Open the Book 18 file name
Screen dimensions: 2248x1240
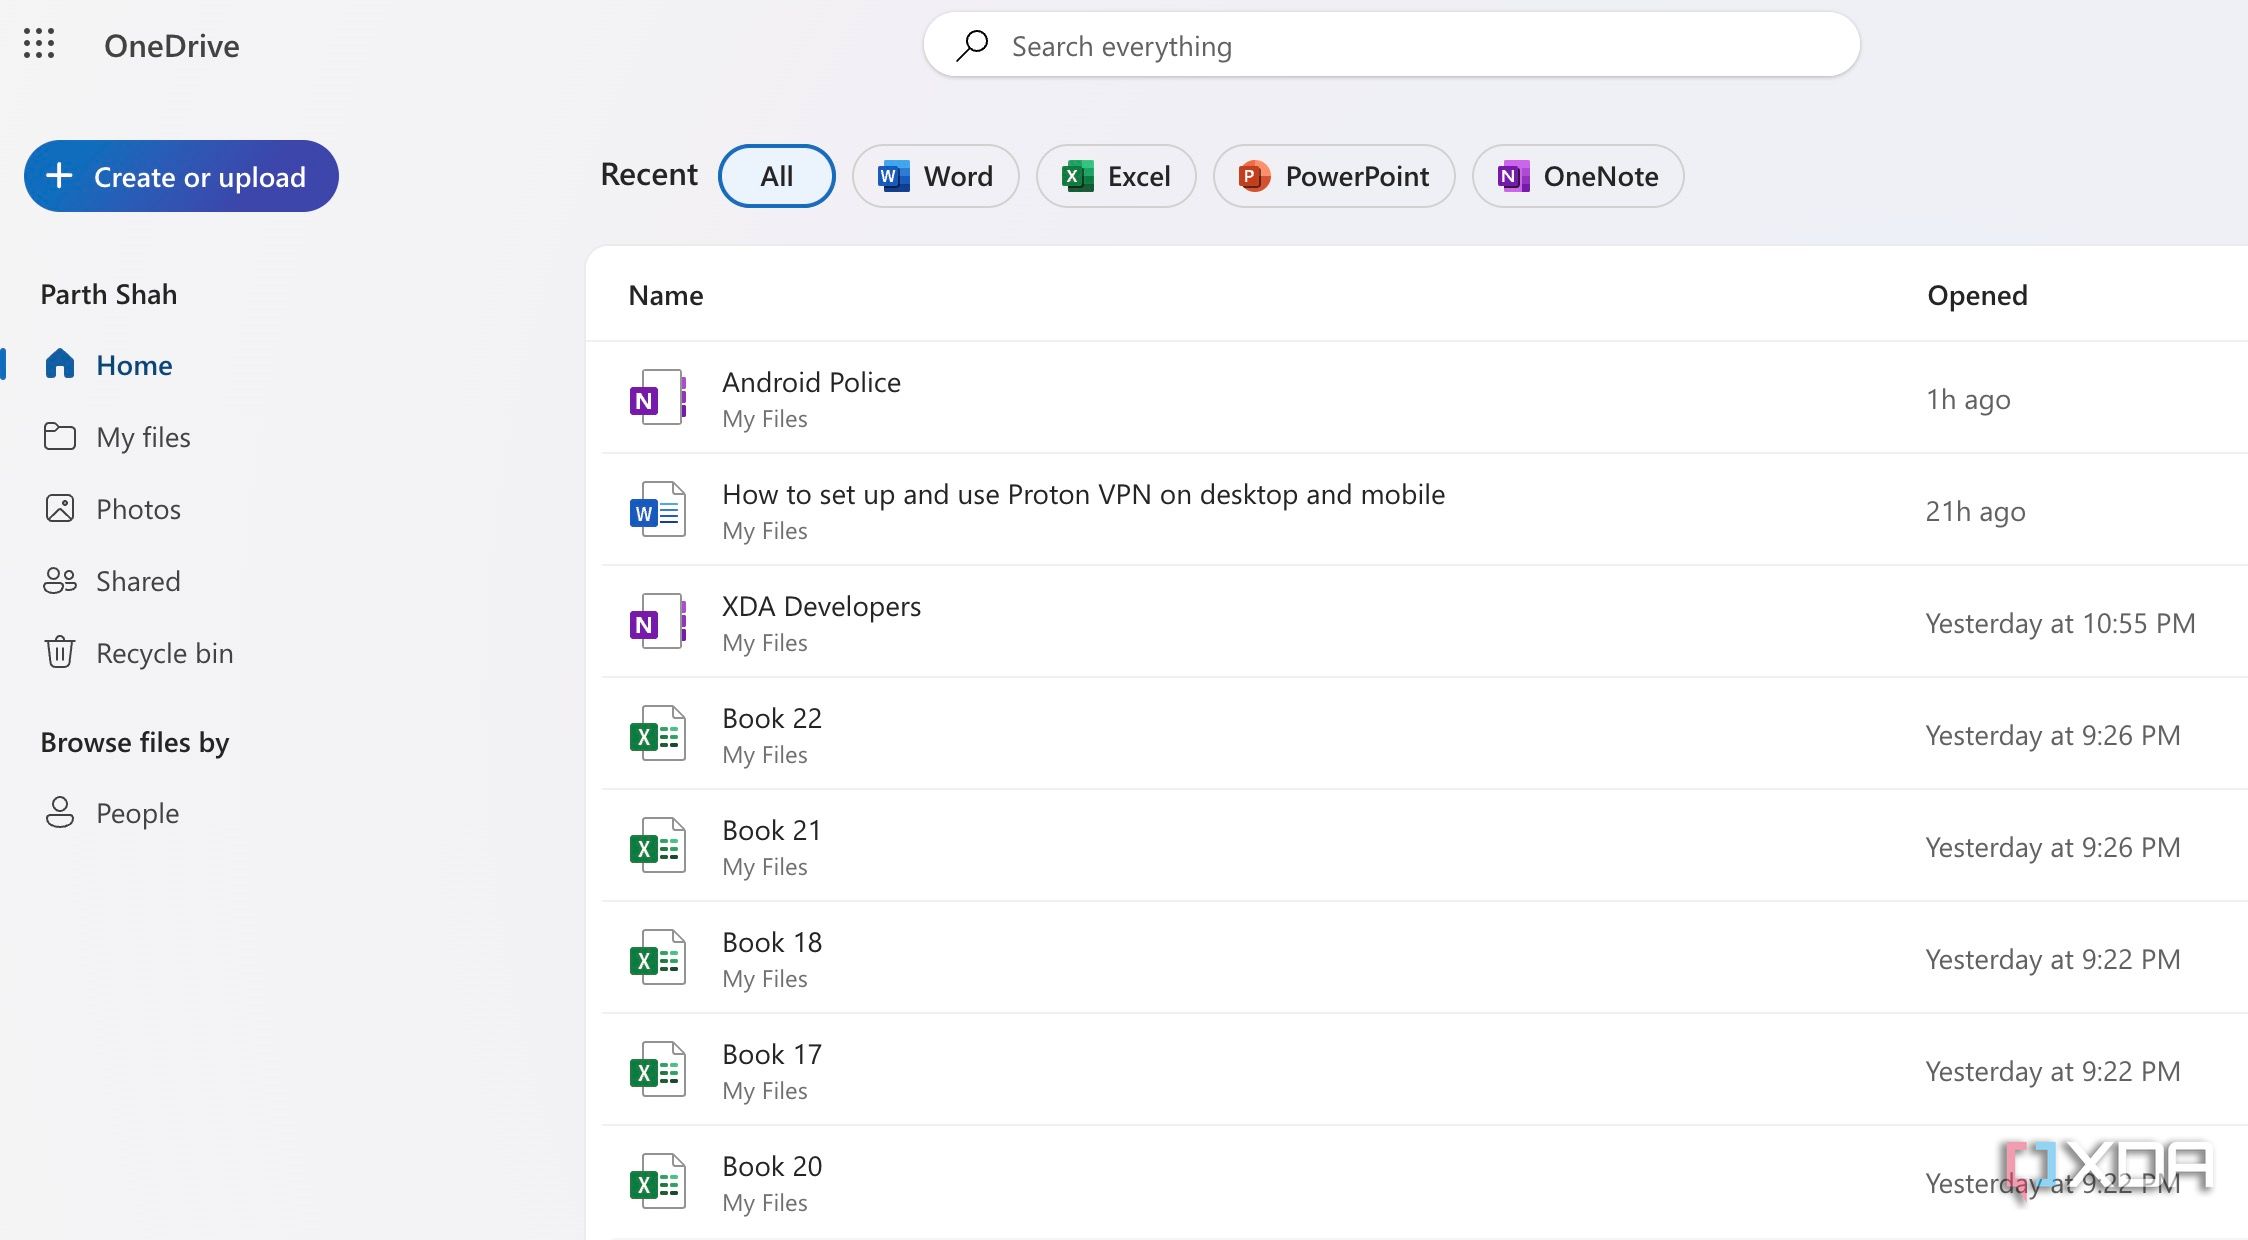point(772,942)
